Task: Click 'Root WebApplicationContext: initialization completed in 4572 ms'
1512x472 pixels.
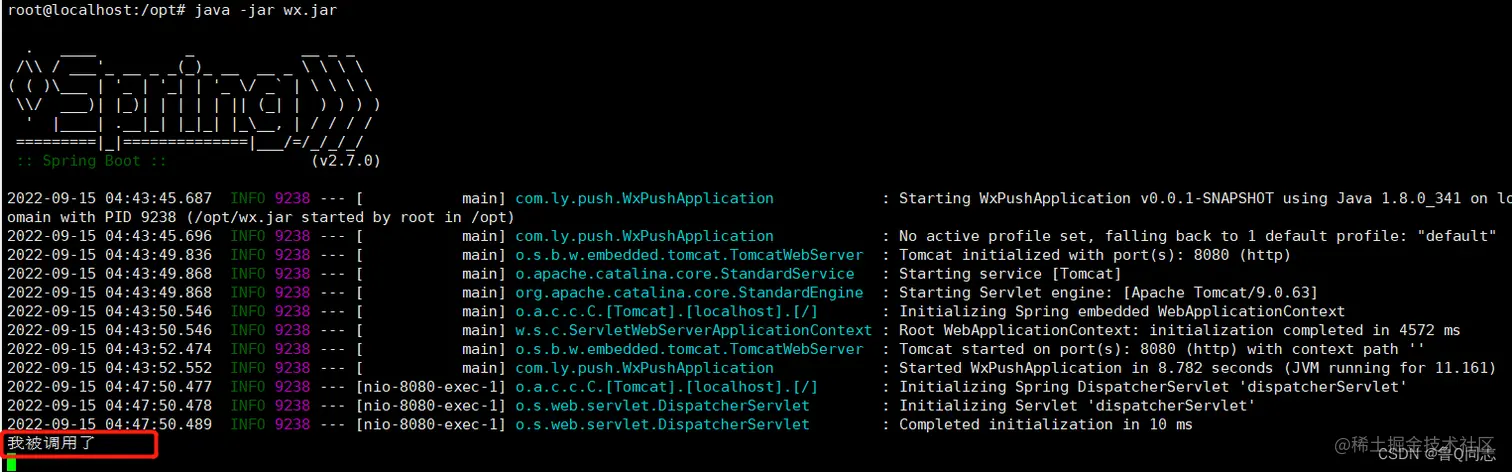Action: coord(1179,330)
